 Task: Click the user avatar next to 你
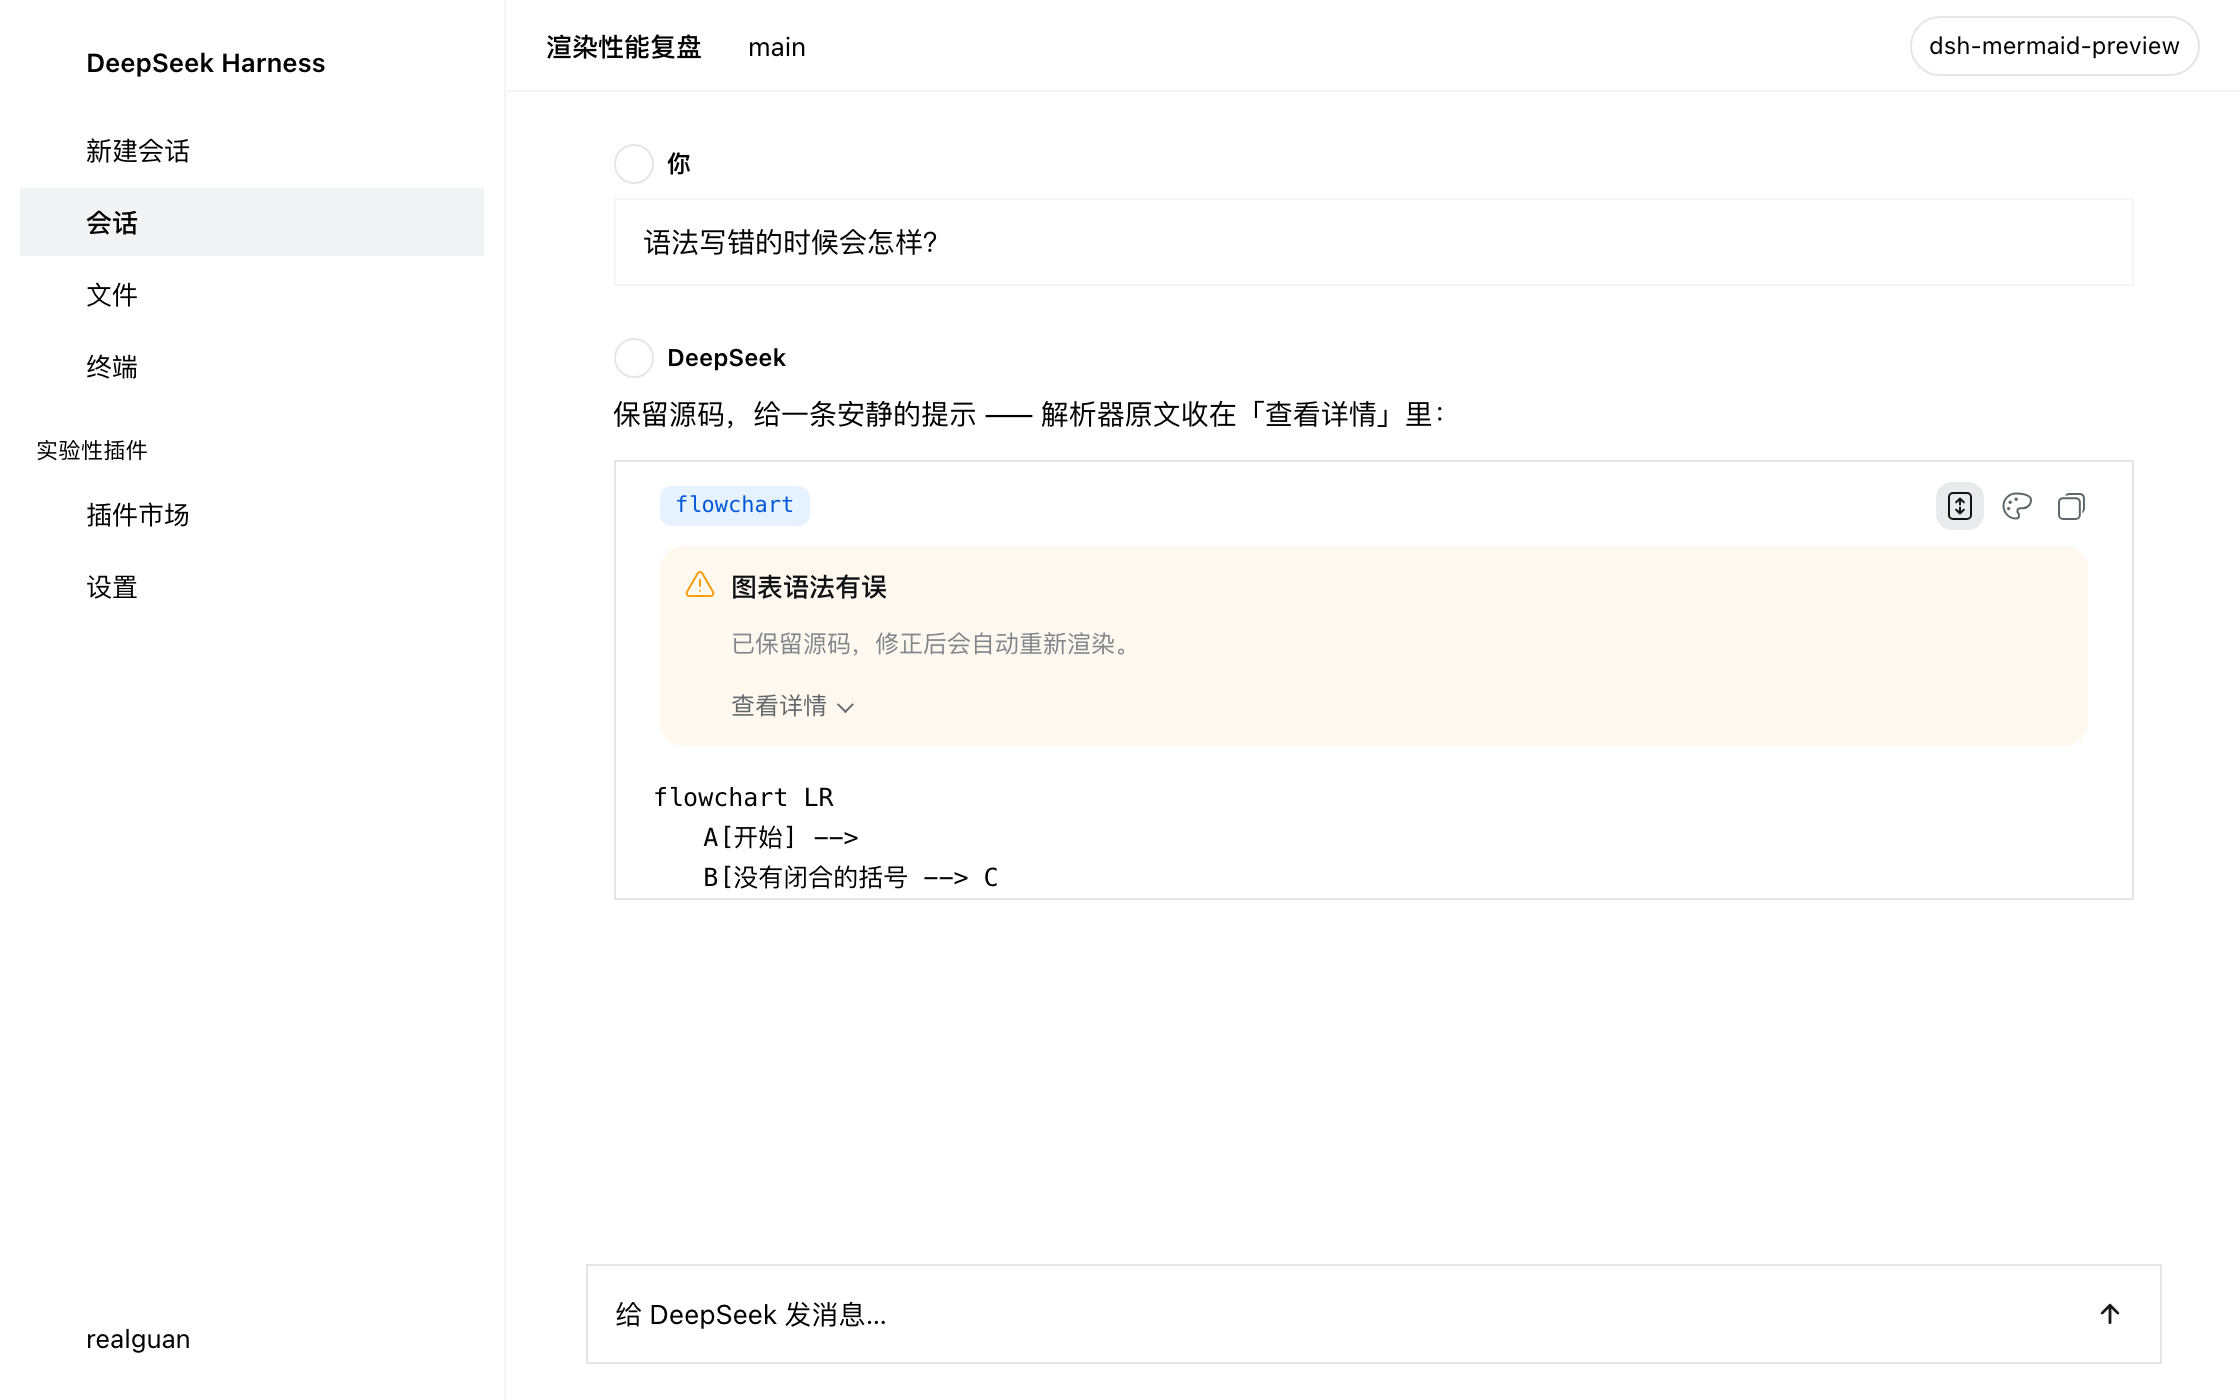click(x=634, y=164)
